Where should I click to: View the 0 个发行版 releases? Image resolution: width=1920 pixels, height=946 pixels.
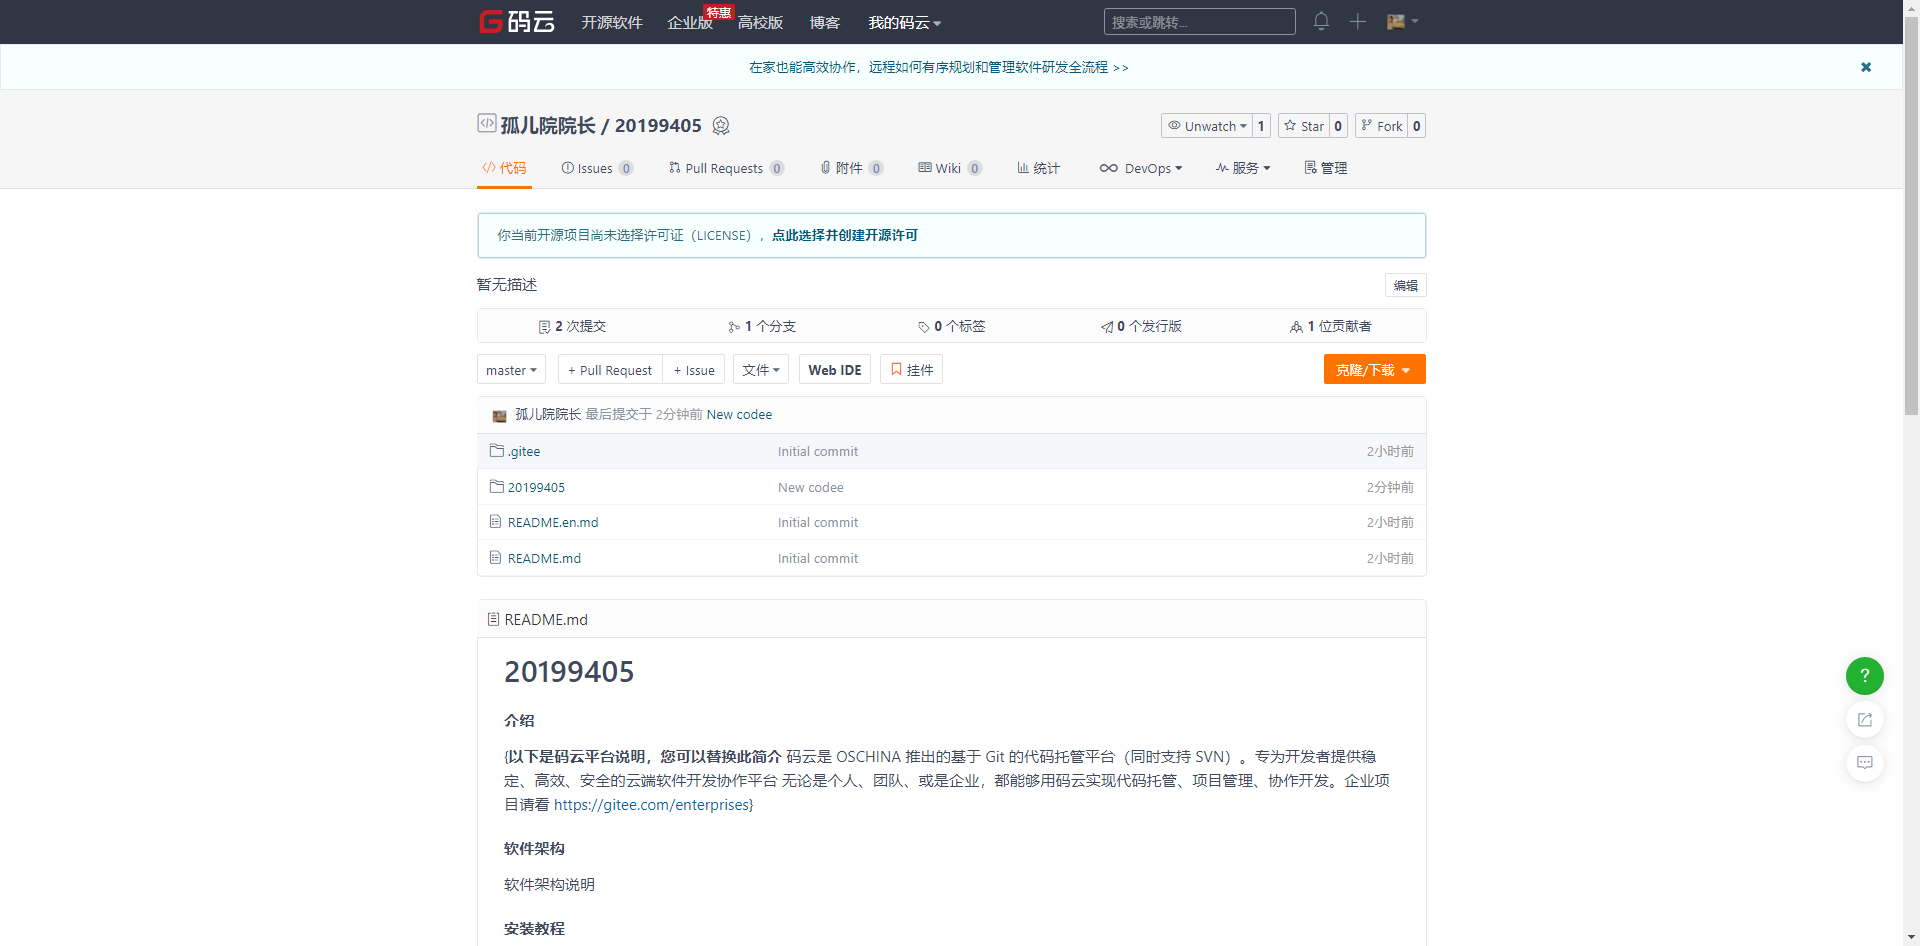pyautogui.click(x=1141, y=326)
